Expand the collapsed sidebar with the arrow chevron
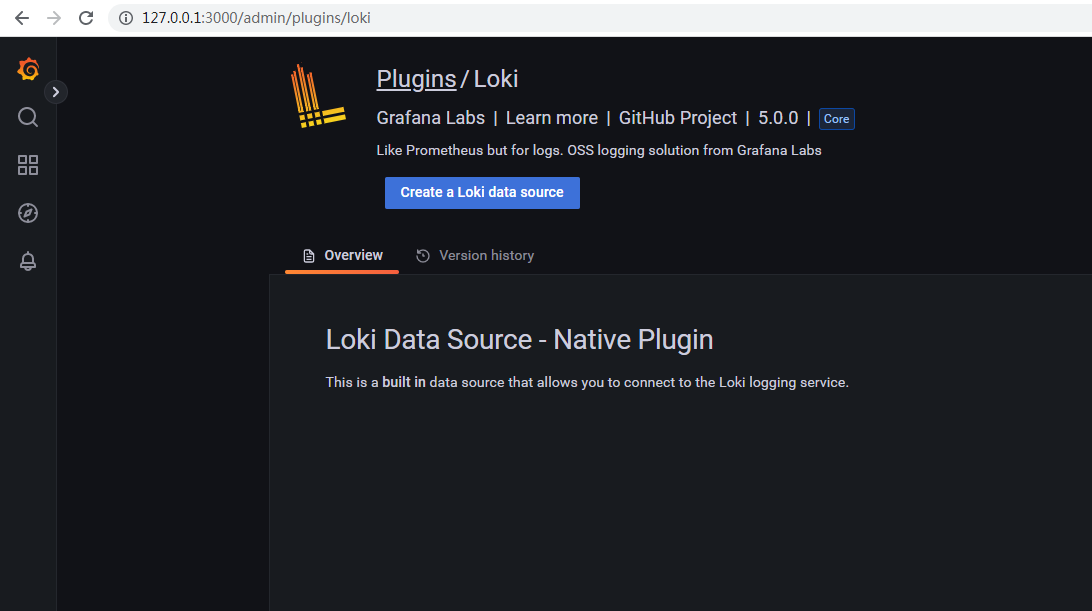This screenshot has height=611, width=1092. tap(56, 91)
